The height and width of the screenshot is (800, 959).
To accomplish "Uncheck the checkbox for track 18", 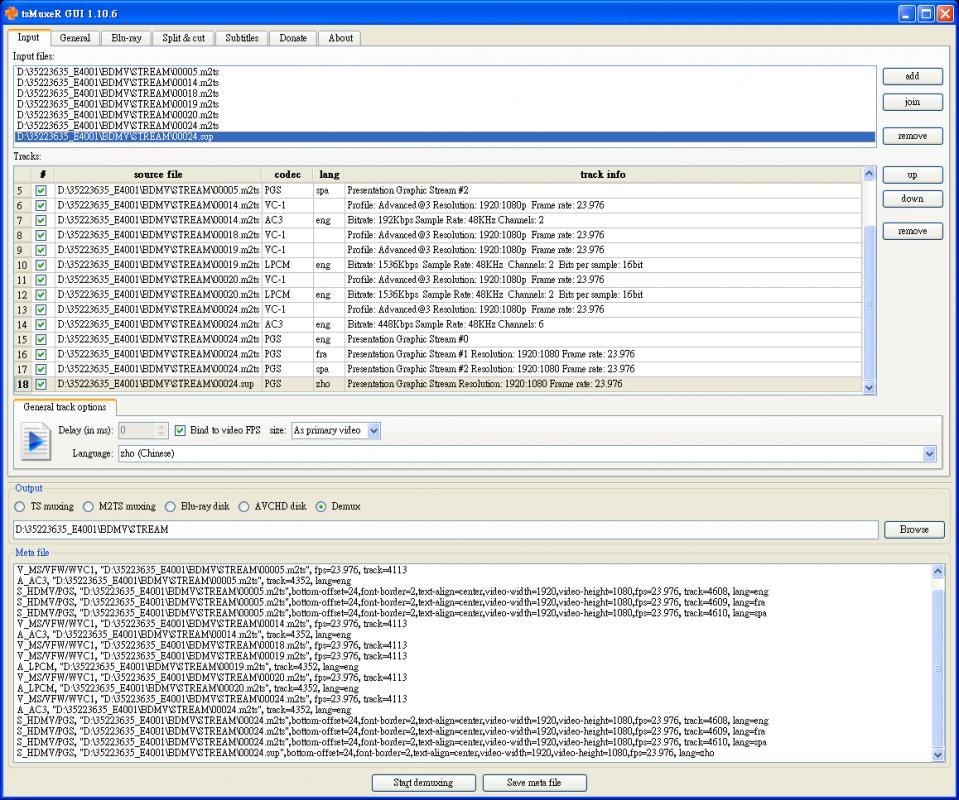I will (x=40, y=384).
